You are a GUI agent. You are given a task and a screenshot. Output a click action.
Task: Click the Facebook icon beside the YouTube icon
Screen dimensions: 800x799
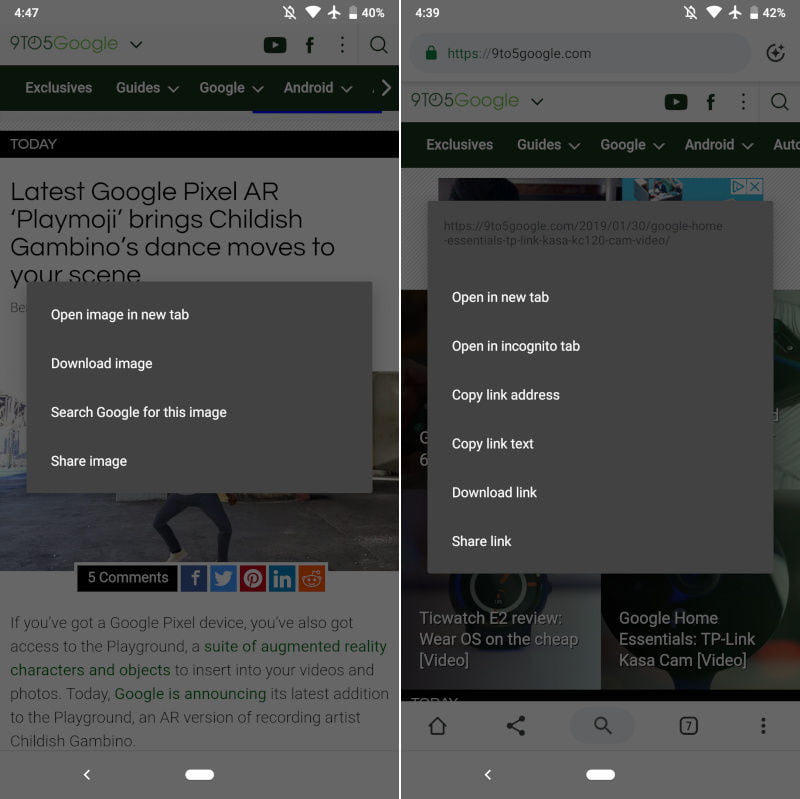tap(309, 45)
